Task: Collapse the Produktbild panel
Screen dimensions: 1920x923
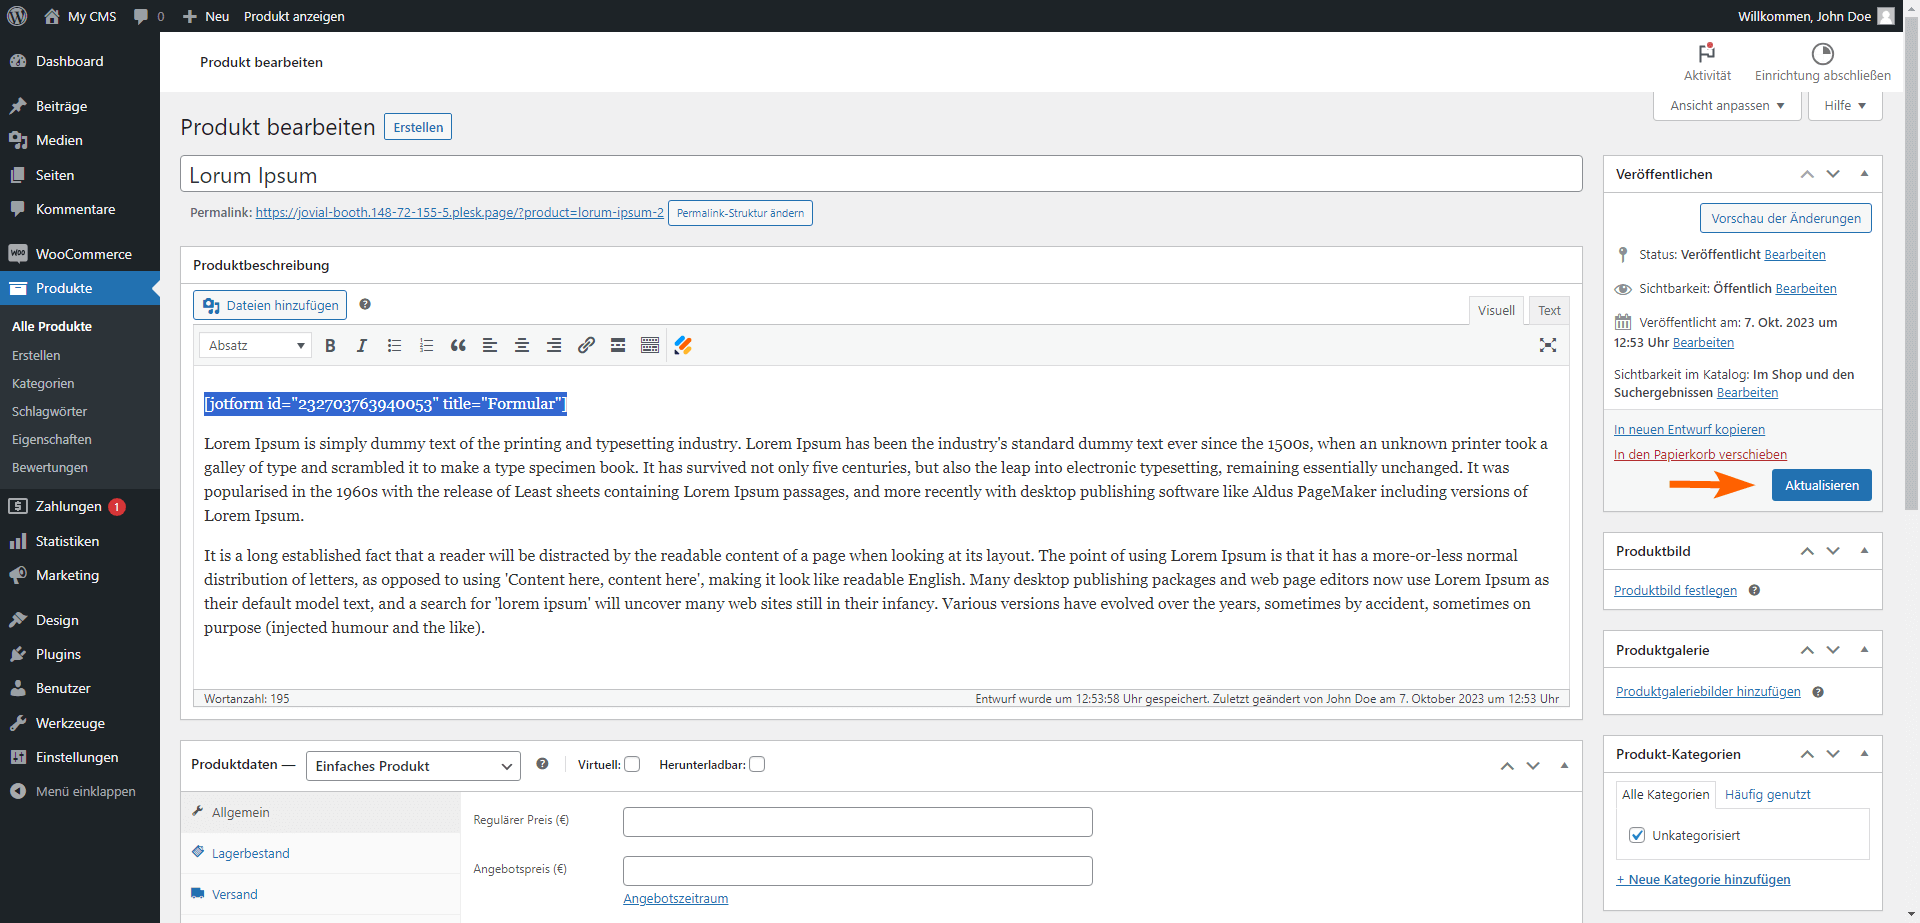Action: (1864, 551)
